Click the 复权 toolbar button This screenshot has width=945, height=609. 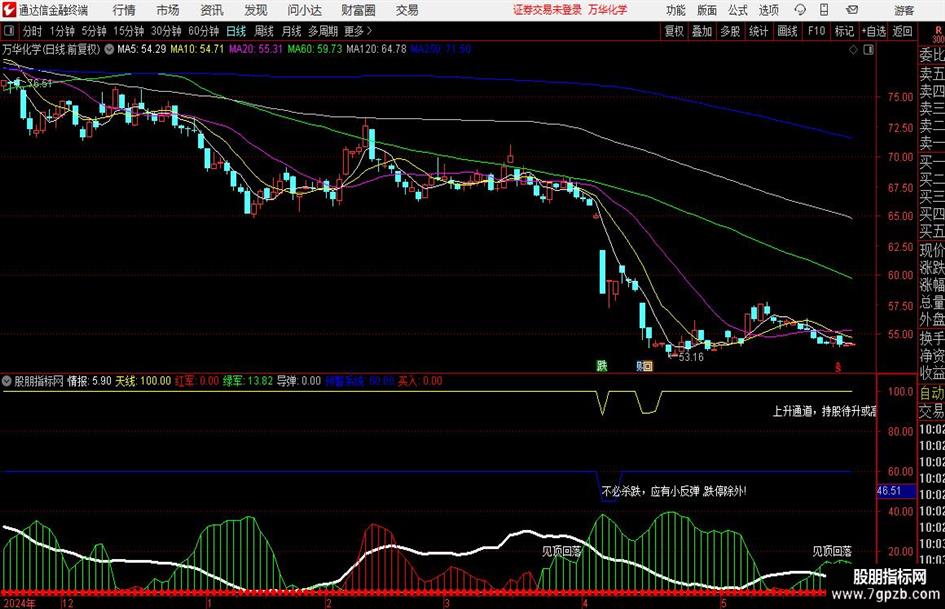[x=674, y=31]
